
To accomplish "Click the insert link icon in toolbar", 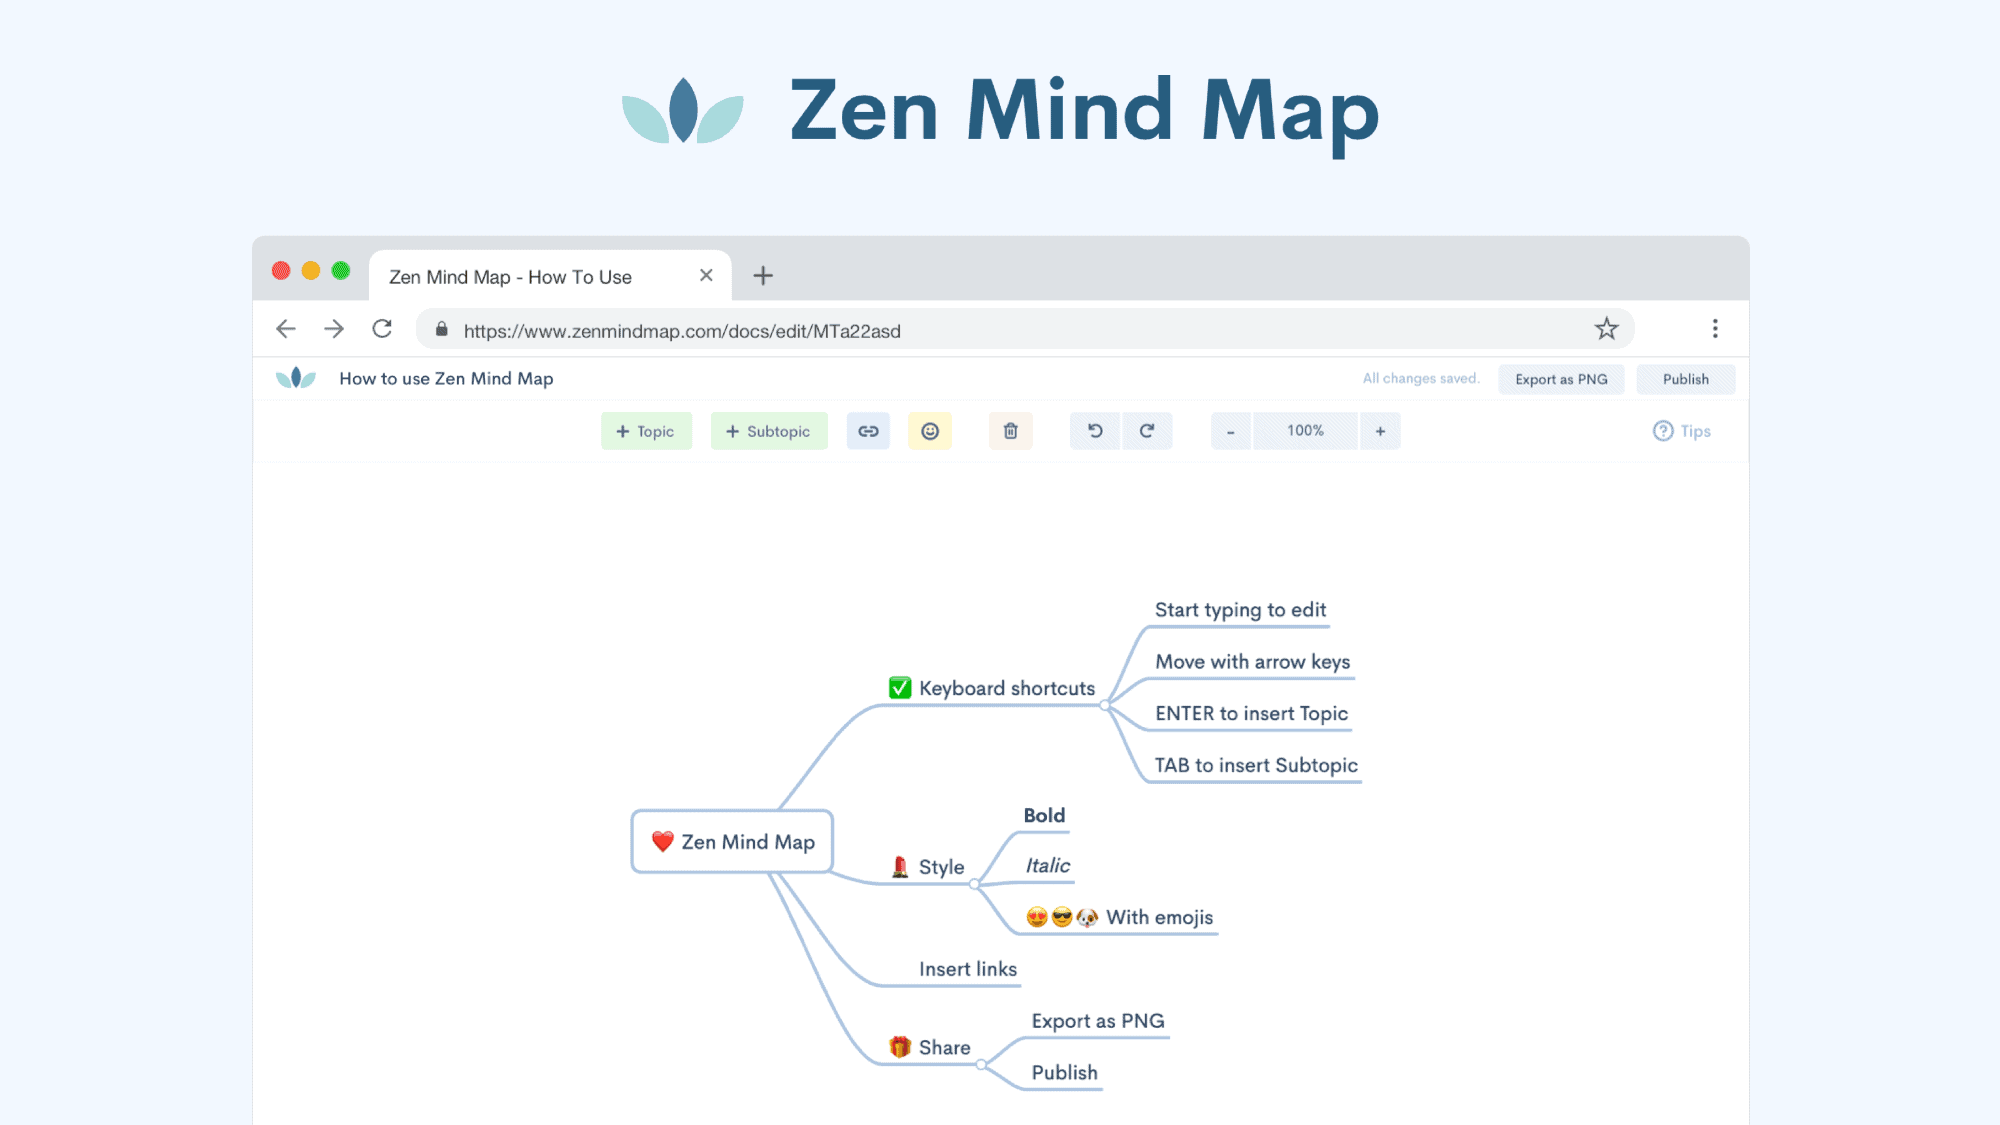I will [x=868, y=431].
